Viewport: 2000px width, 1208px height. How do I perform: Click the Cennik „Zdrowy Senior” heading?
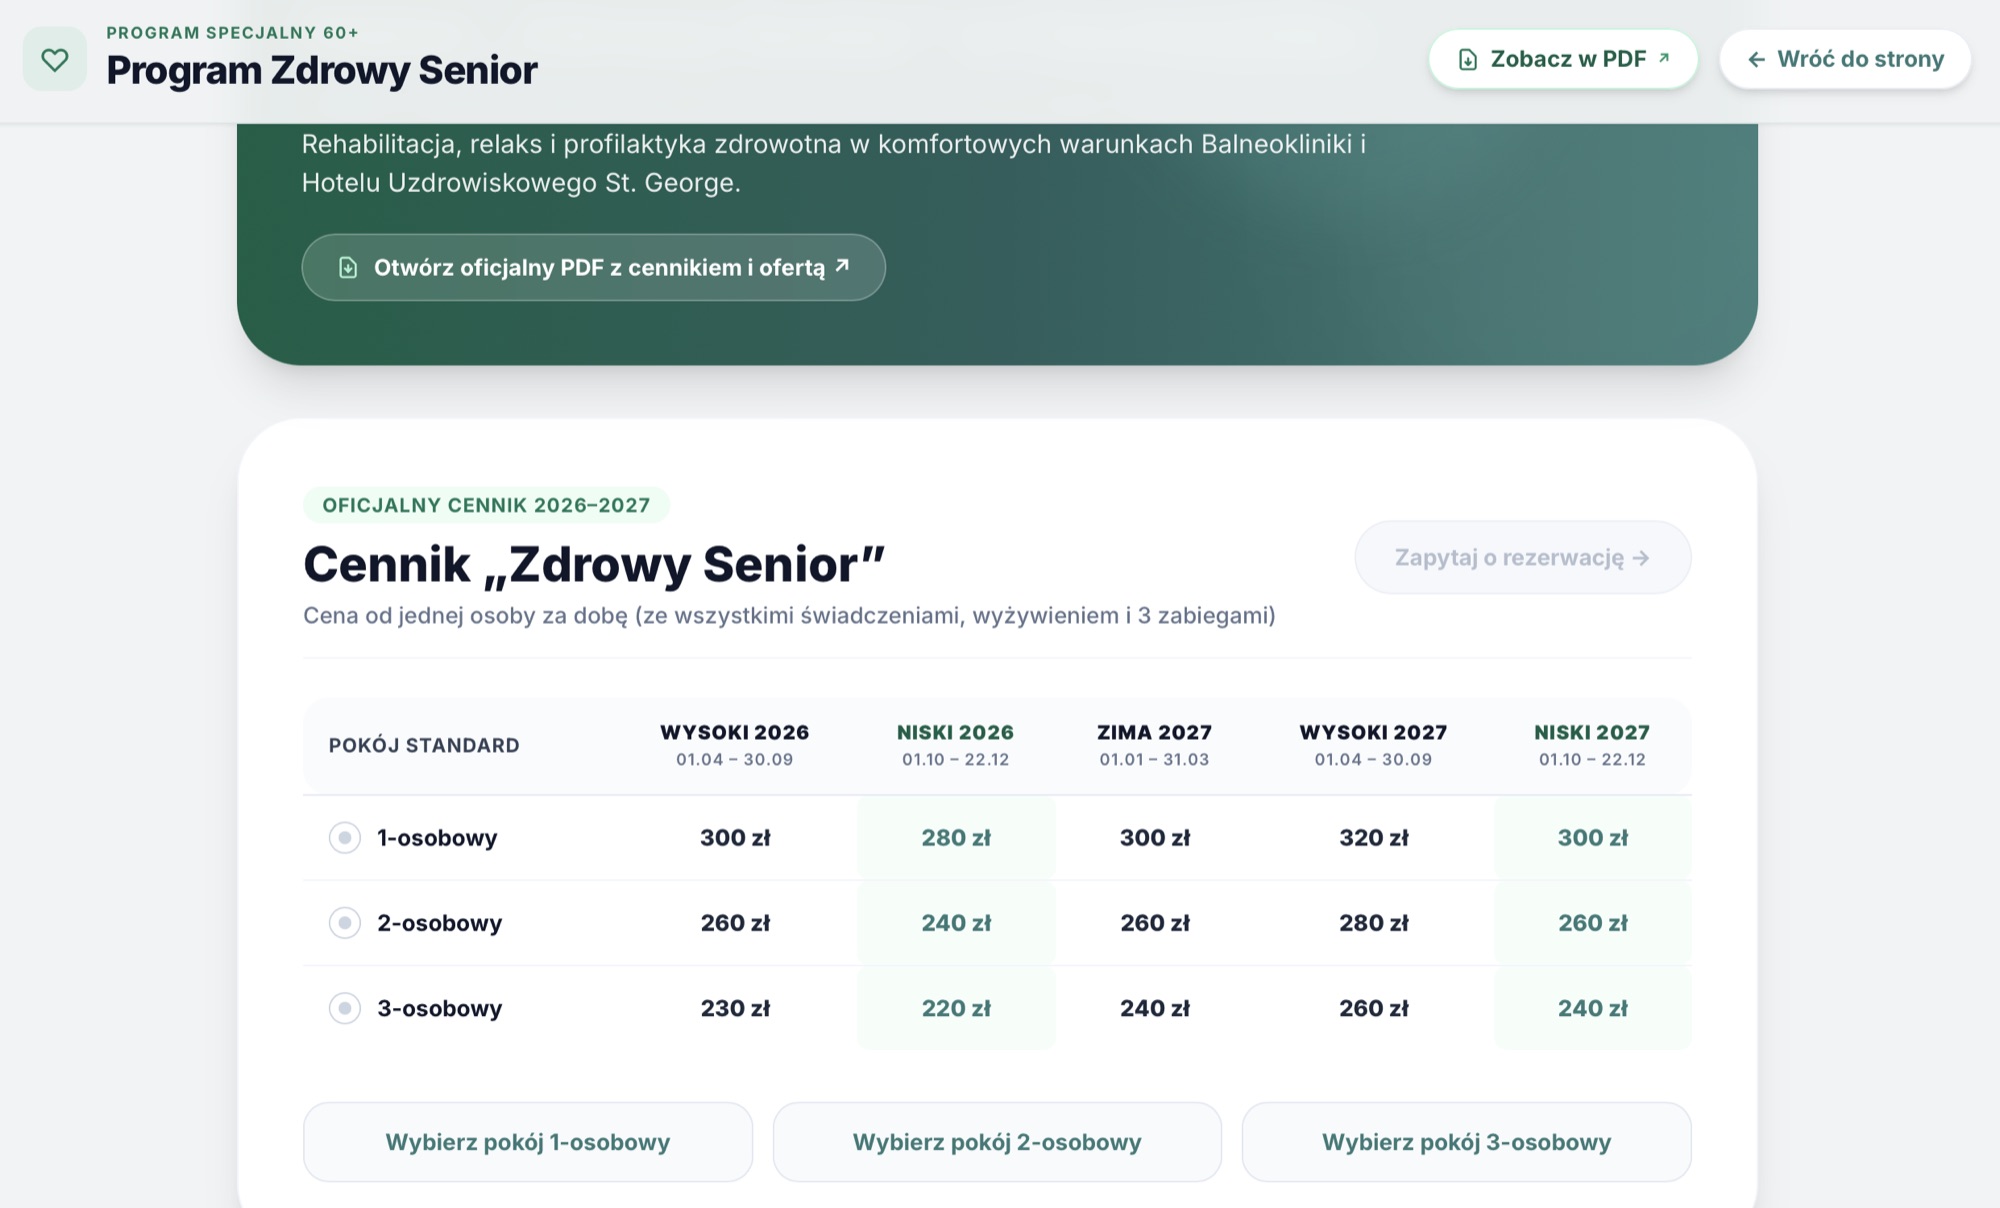click(594, 564)
